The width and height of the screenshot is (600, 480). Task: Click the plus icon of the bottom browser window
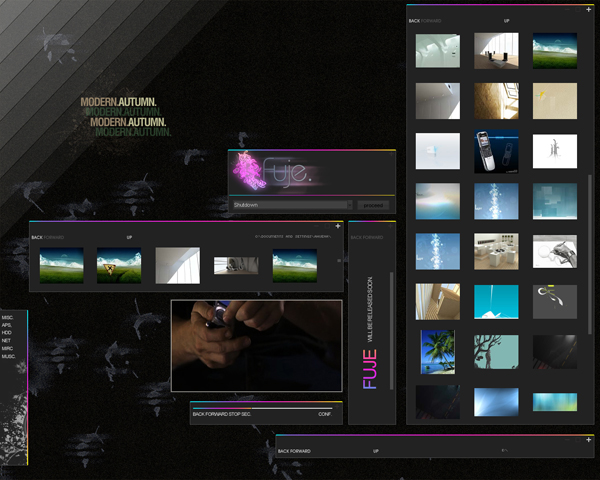589,440
